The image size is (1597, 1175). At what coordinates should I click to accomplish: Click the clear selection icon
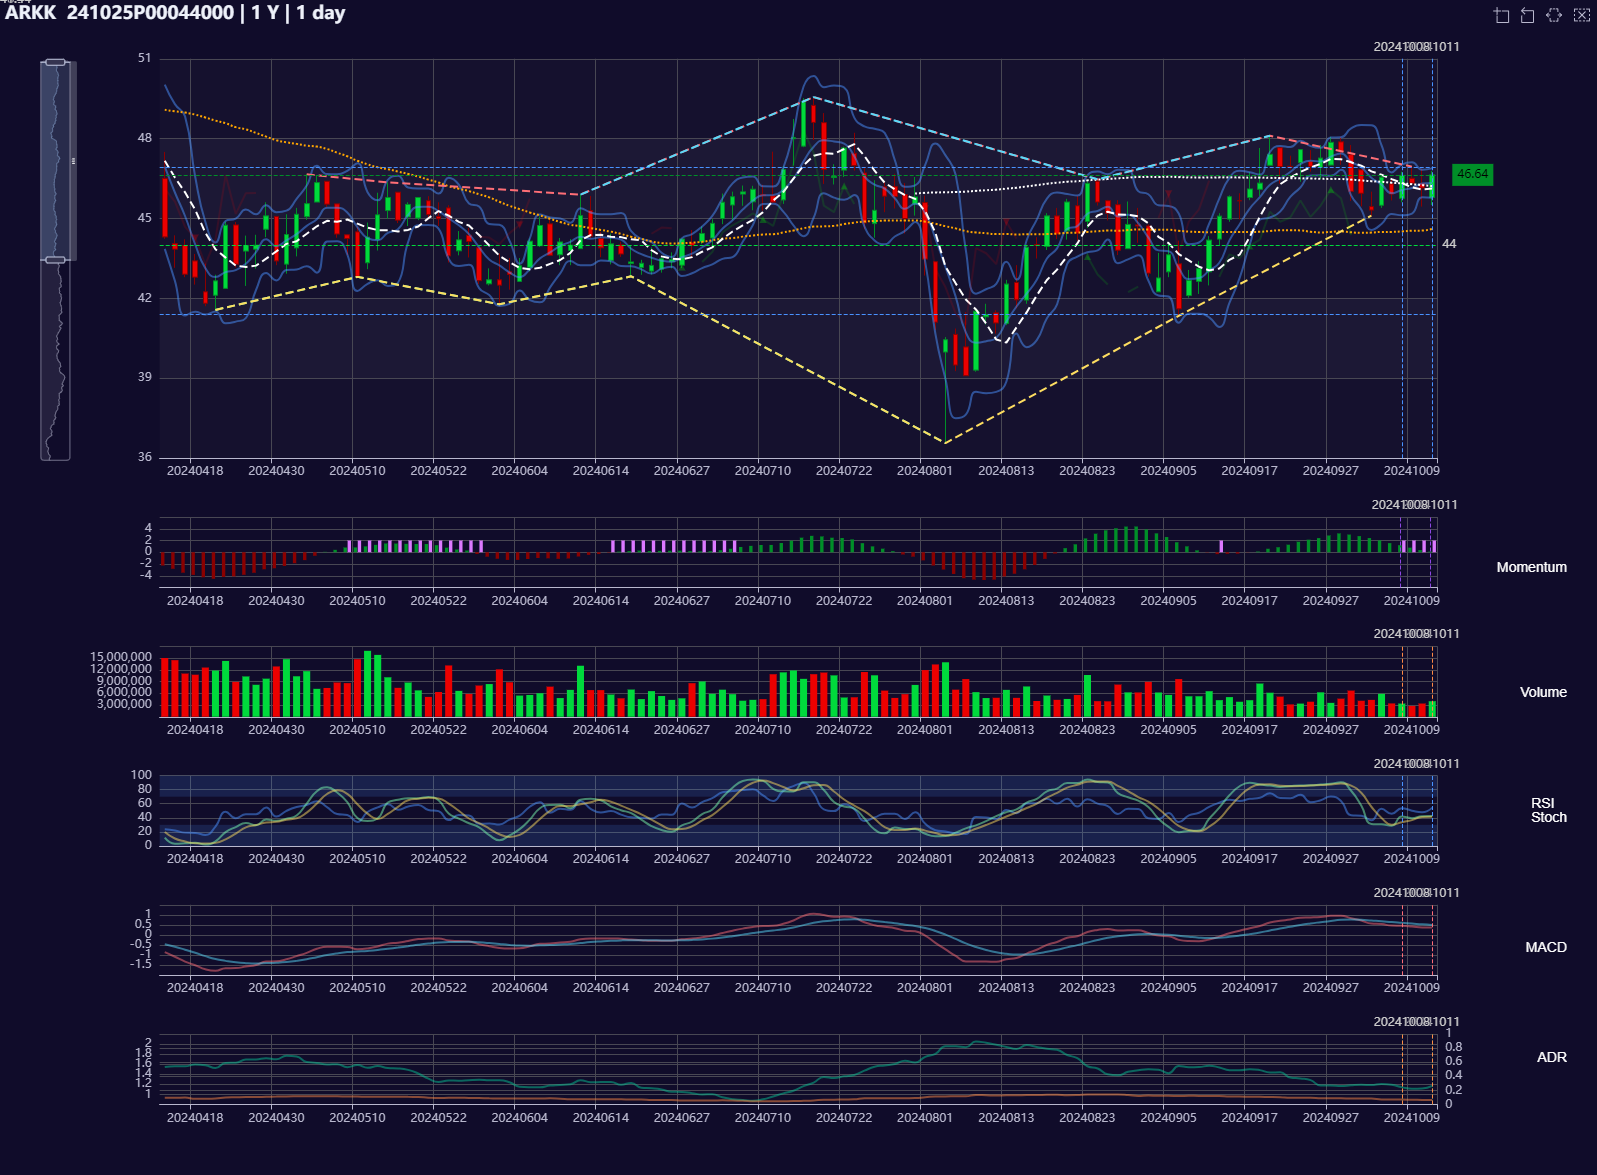[x=1581, y=15]
